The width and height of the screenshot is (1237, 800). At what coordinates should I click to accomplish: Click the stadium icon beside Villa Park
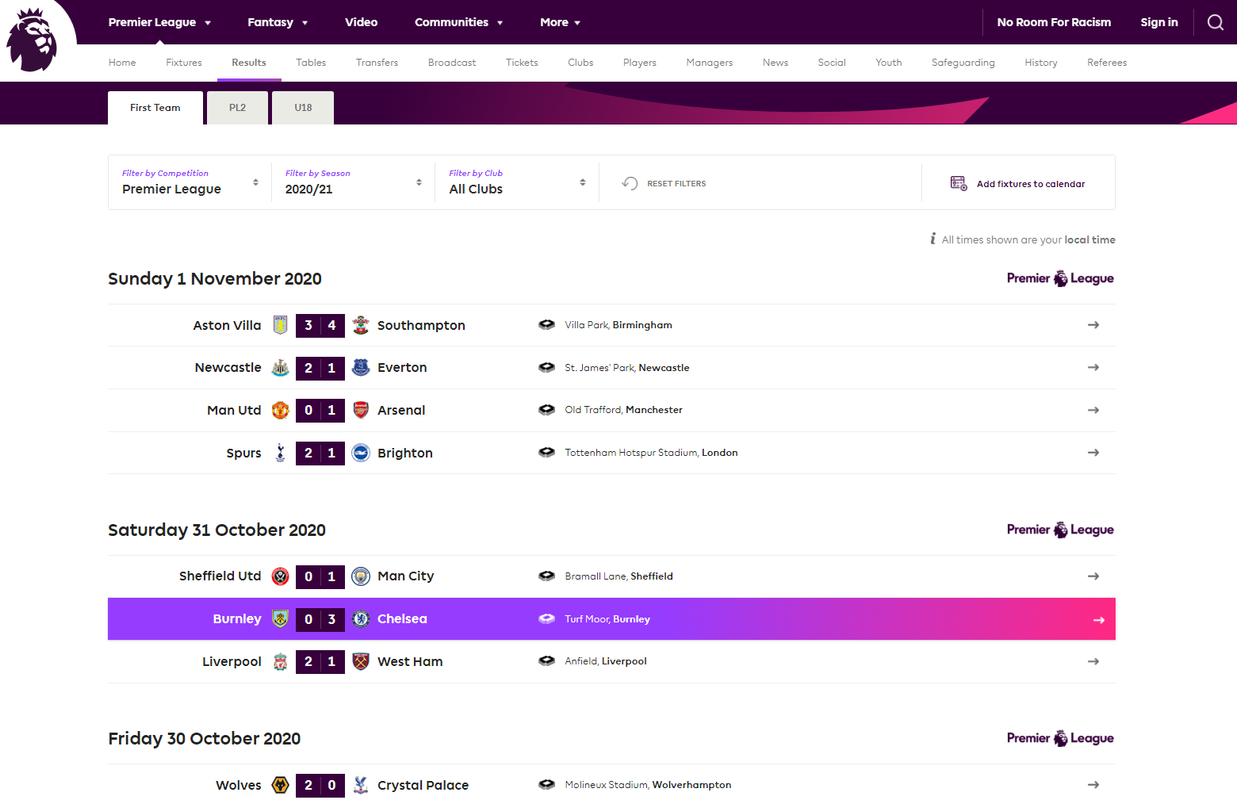coord(546,325)
